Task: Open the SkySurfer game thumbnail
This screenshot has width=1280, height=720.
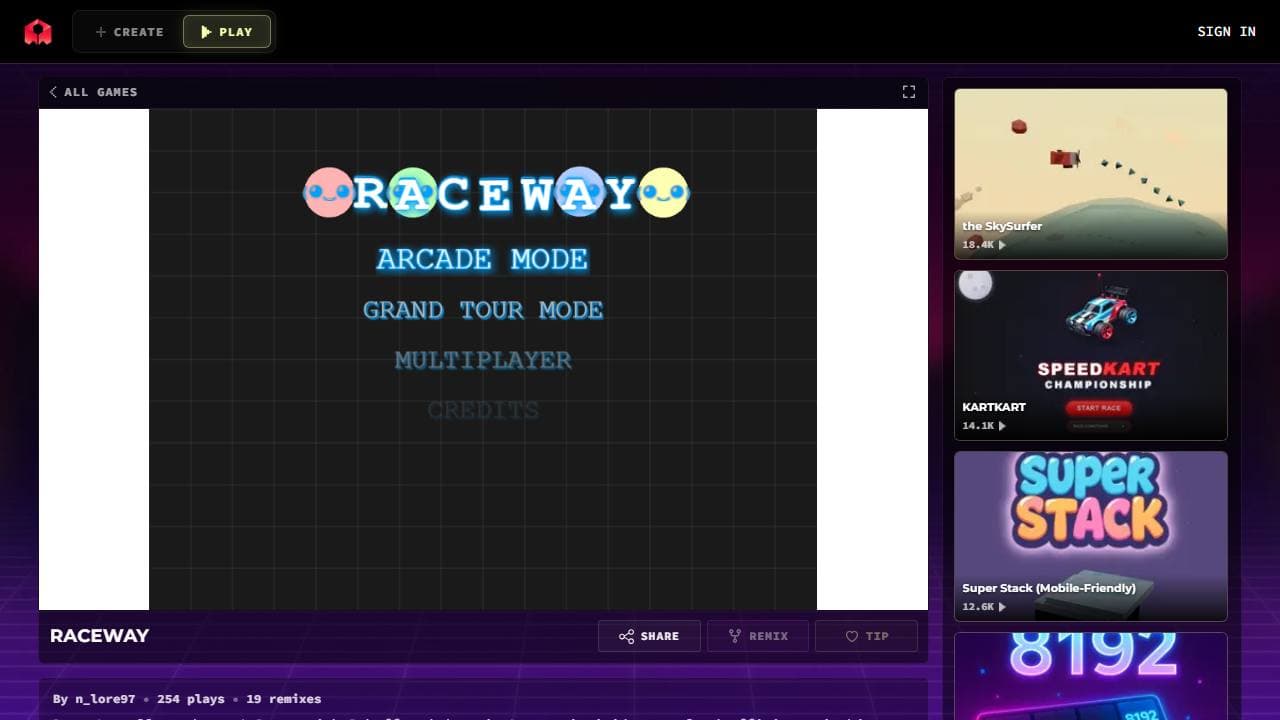Action: click(1090, 174)
